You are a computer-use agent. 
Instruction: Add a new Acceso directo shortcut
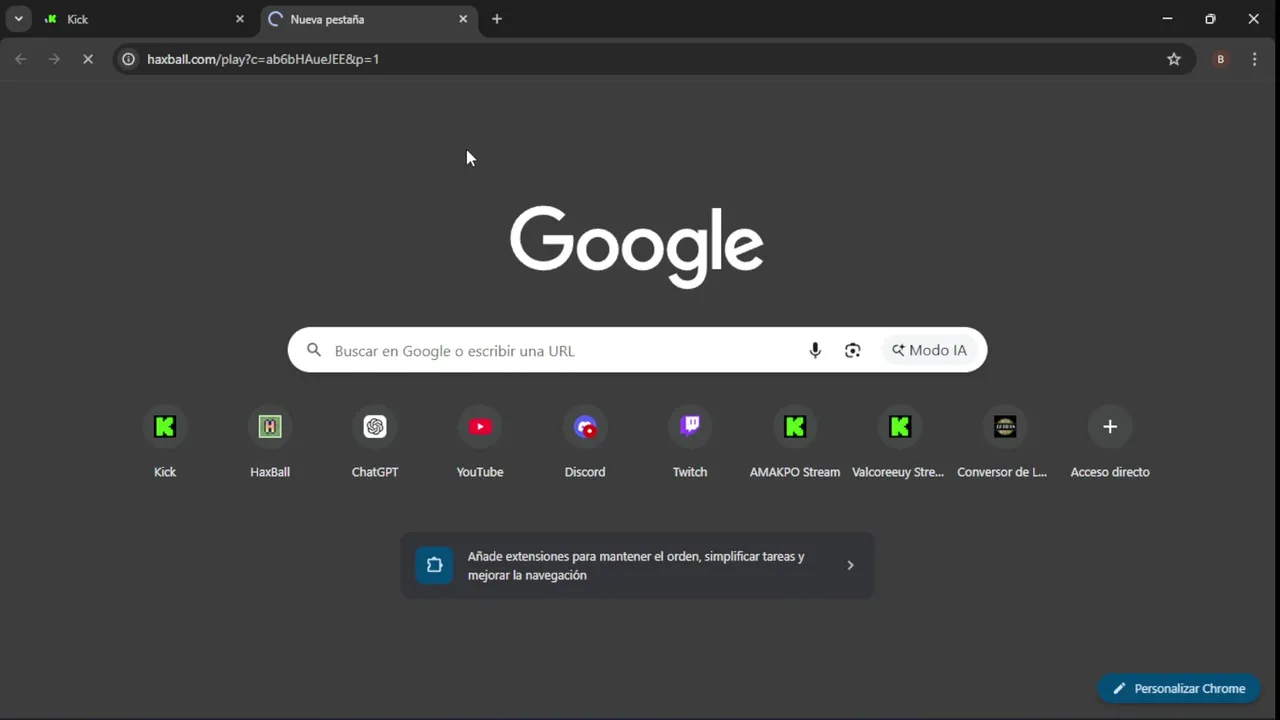click(1110, 443)
